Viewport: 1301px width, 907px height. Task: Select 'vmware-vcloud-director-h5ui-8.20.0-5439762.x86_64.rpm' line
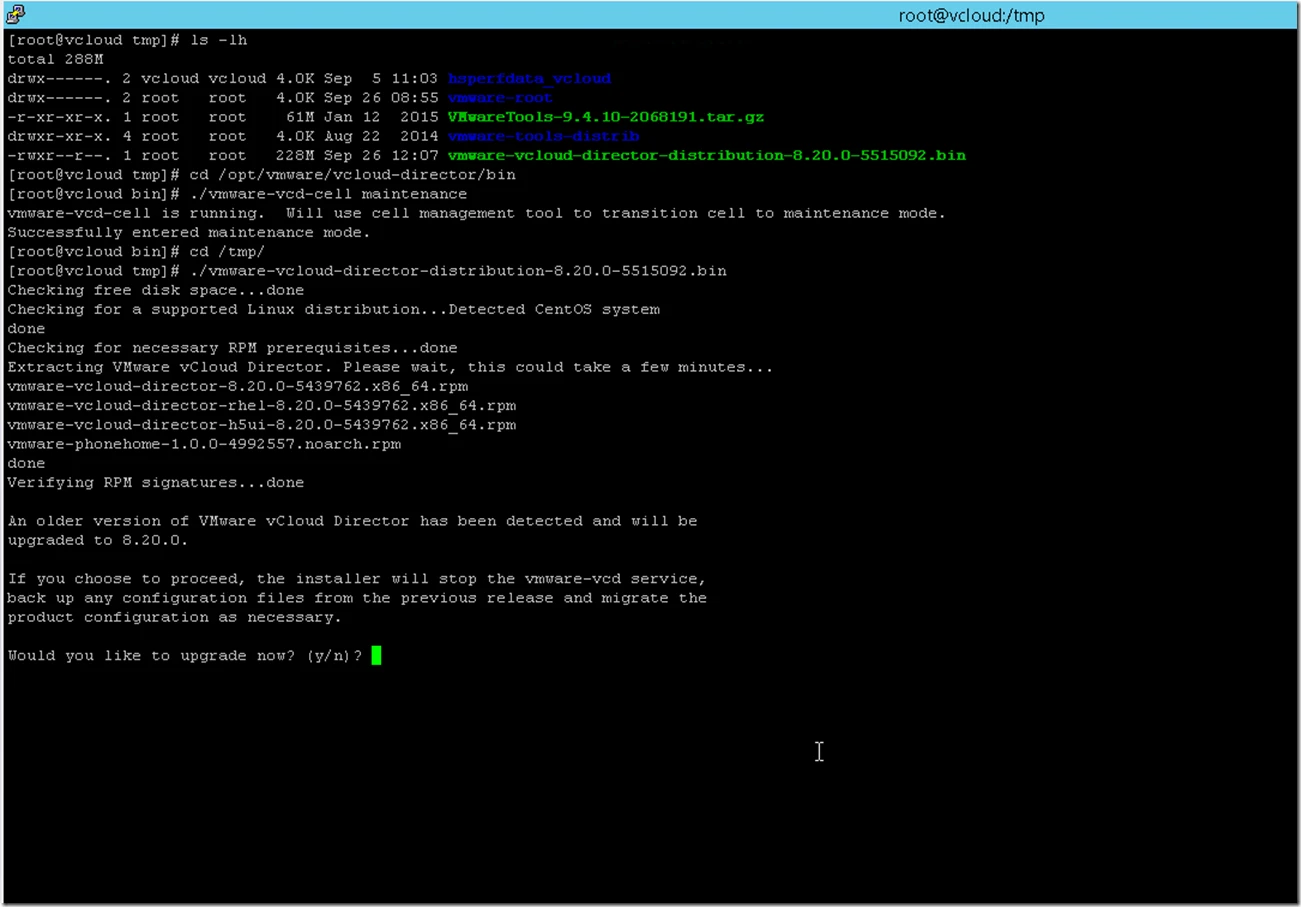coord(262,425)
